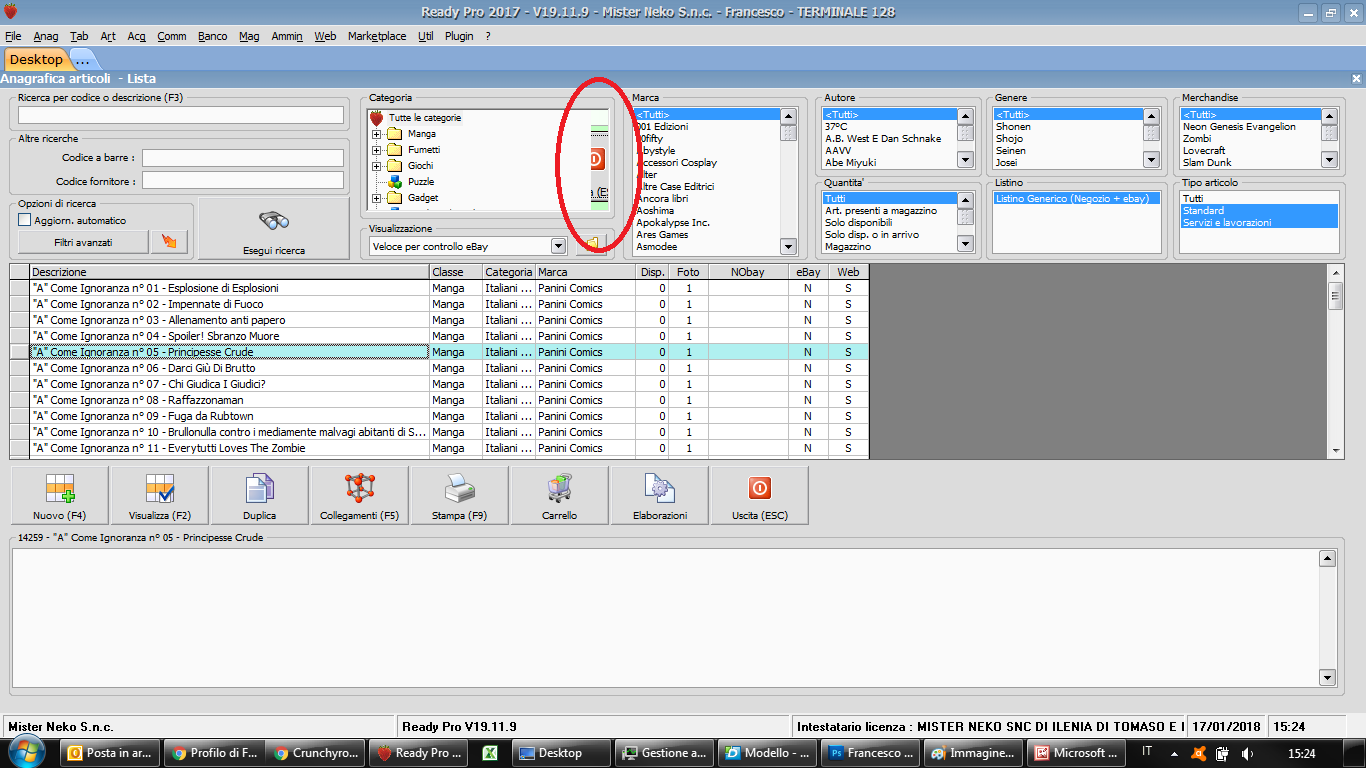Select Apokalypse Inc. in the Marca list

(x=673, y=223)
